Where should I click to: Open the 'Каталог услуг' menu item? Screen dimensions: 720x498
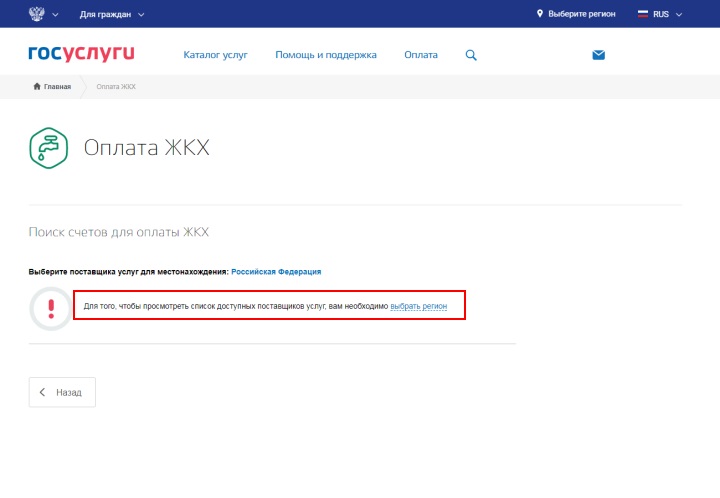coord(215,55)
